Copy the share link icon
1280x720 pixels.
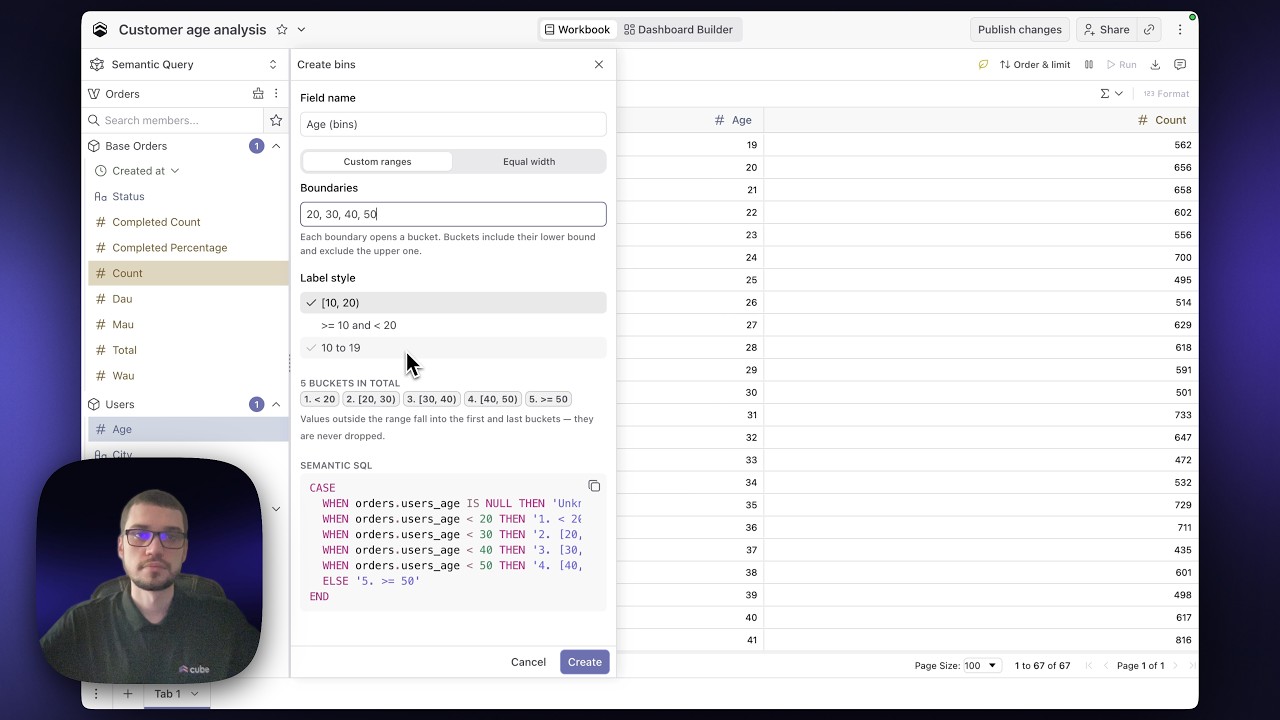[x=1149, y=30]
